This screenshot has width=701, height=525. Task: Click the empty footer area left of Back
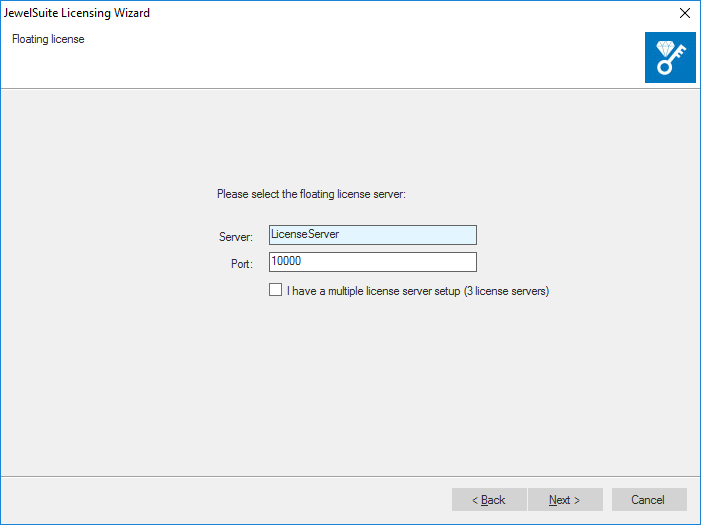coord(220,499)
